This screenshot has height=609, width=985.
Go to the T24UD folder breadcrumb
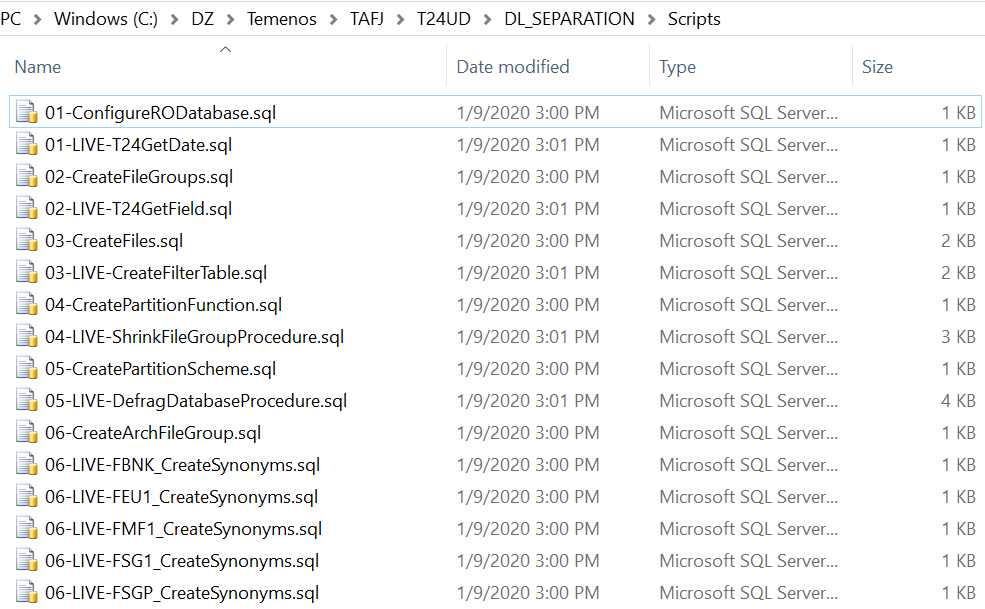click(x=444, y=19)
